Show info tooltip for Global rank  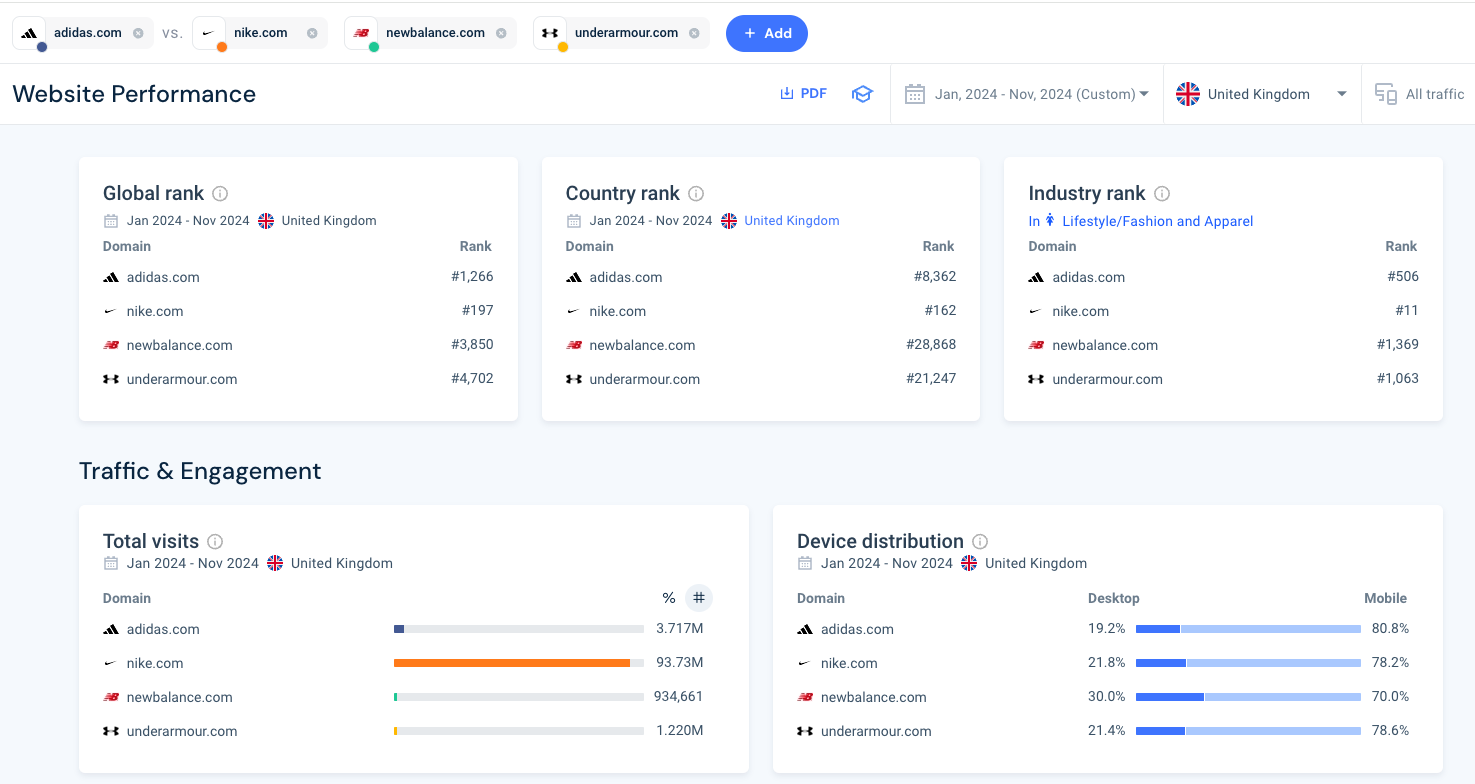pyautogui.click(x=220, y=194)
